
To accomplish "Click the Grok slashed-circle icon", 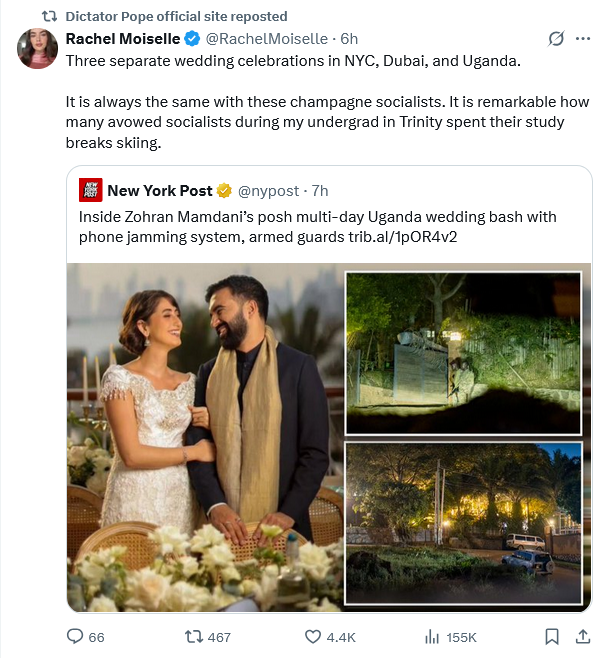I will [556, 39].
